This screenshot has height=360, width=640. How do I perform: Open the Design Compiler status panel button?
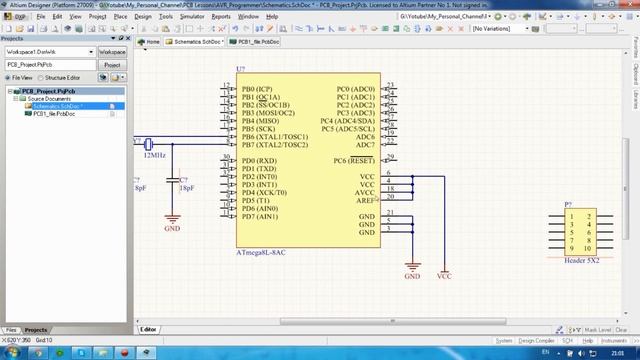point(536,340)
